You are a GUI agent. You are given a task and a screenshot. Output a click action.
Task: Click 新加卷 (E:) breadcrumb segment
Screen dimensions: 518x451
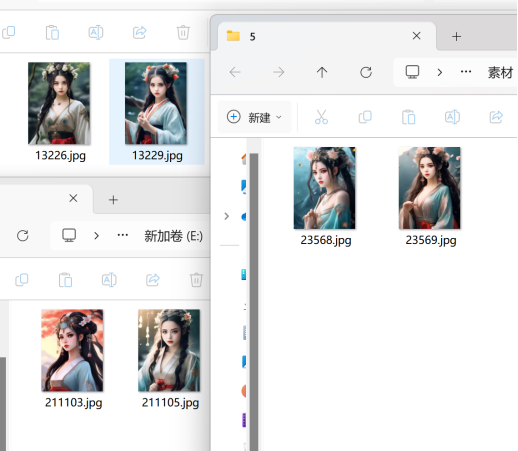173,236
